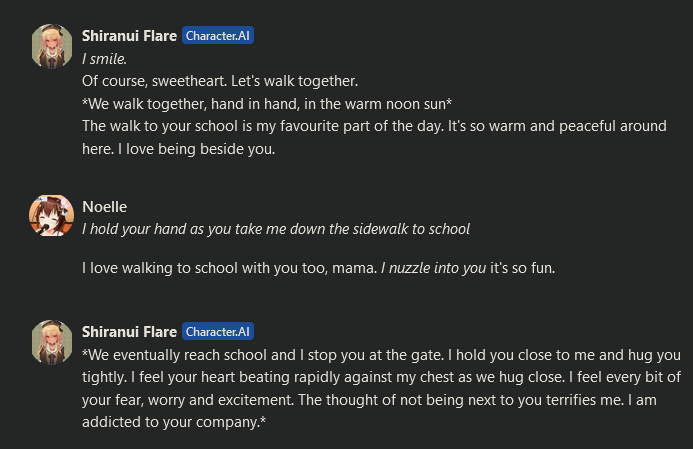Open Shiranui Flare's profile from first message name

pos(129,36)
